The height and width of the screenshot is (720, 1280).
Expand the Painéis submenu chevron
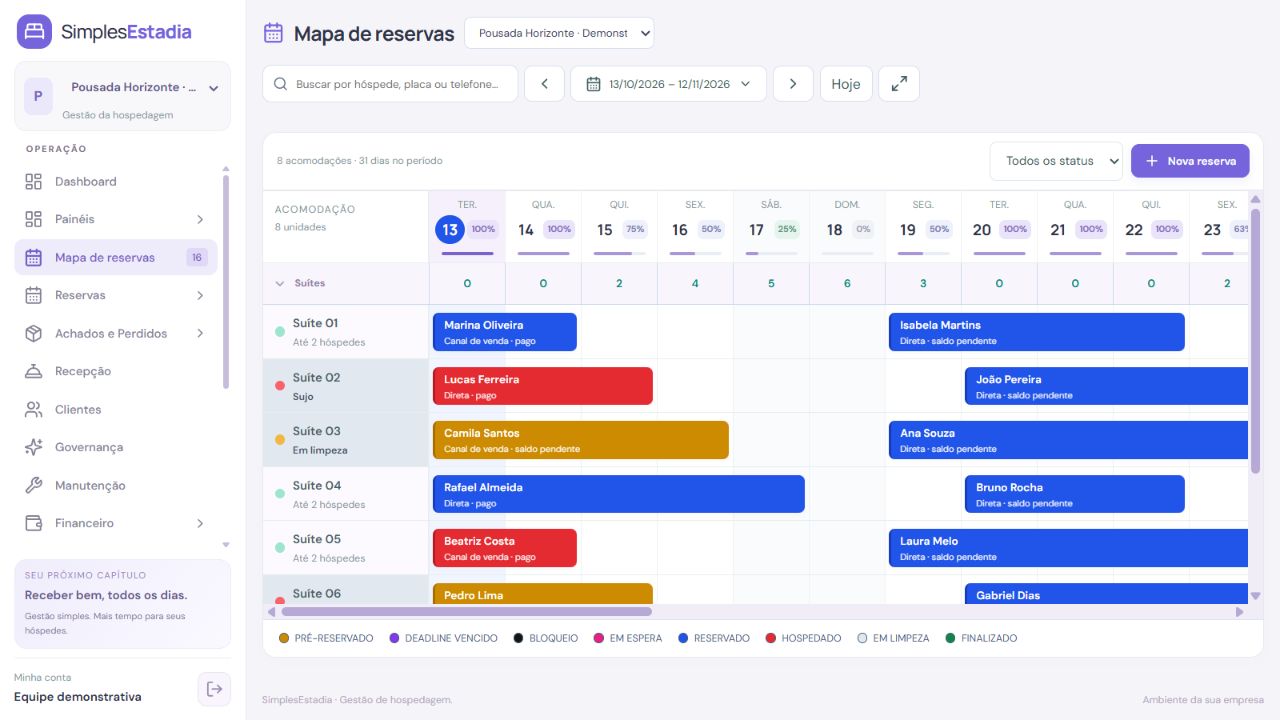pos(200,219)
